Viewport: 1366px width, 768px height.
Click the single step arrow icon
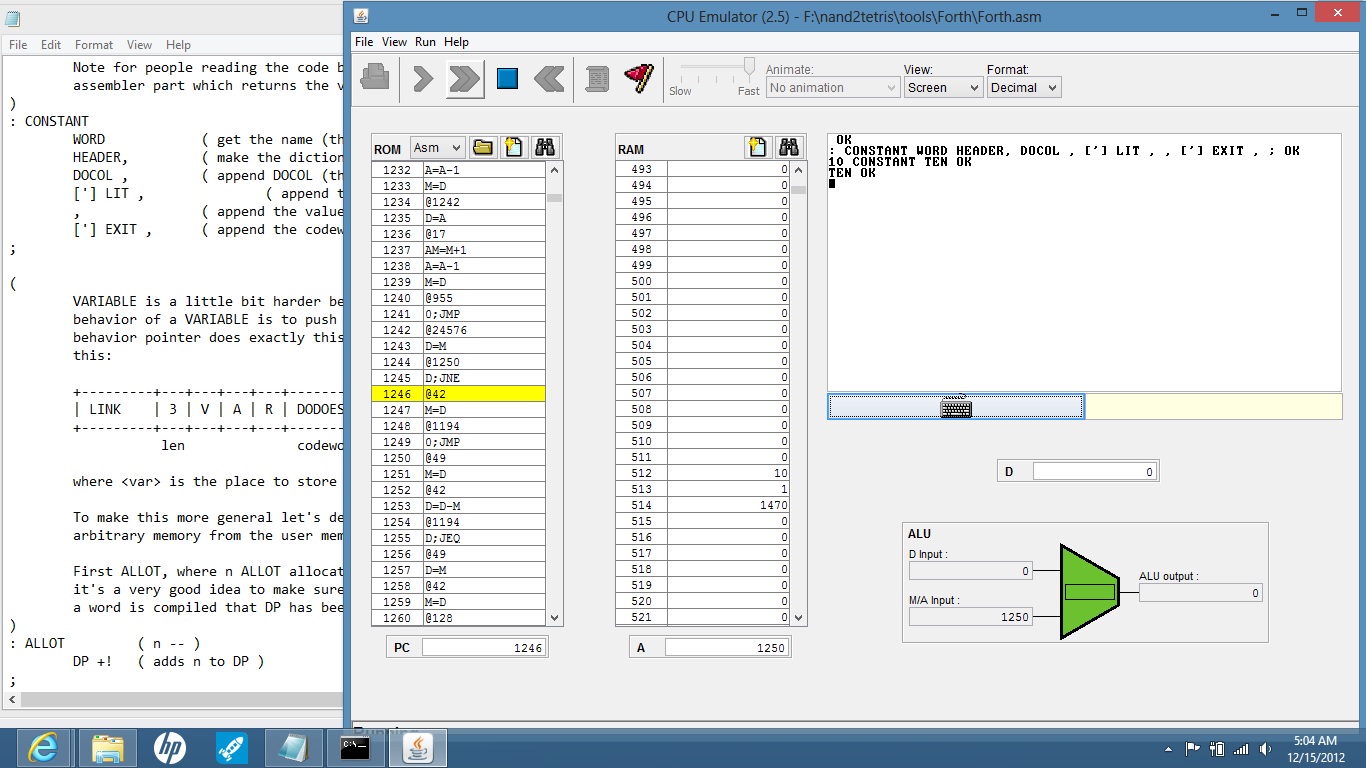tap(423, 79)
